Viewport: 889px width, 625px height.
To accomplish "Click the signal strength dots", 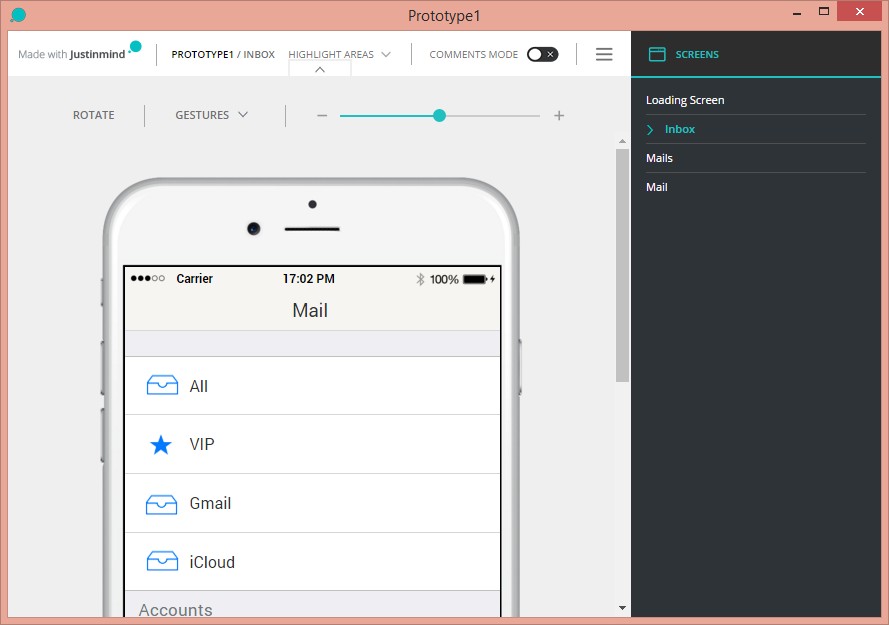I will coord(147,278).
